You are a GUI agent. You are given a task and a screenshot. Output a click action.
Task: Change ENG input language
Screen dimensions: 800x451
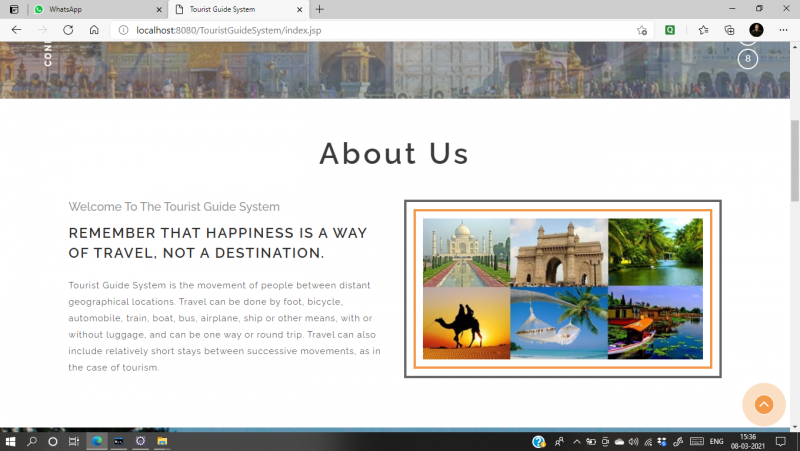point(716,441)
